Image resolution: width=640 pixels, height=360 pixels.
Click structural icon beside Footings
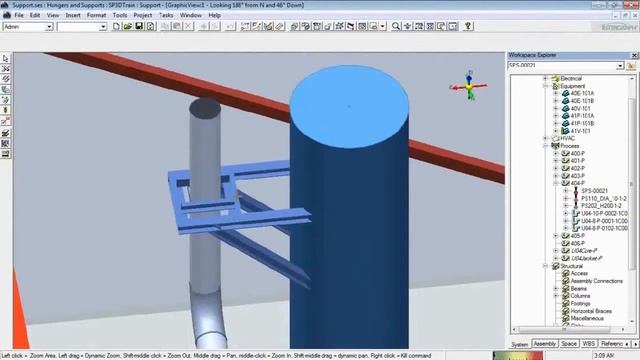[x=565, y=304]
